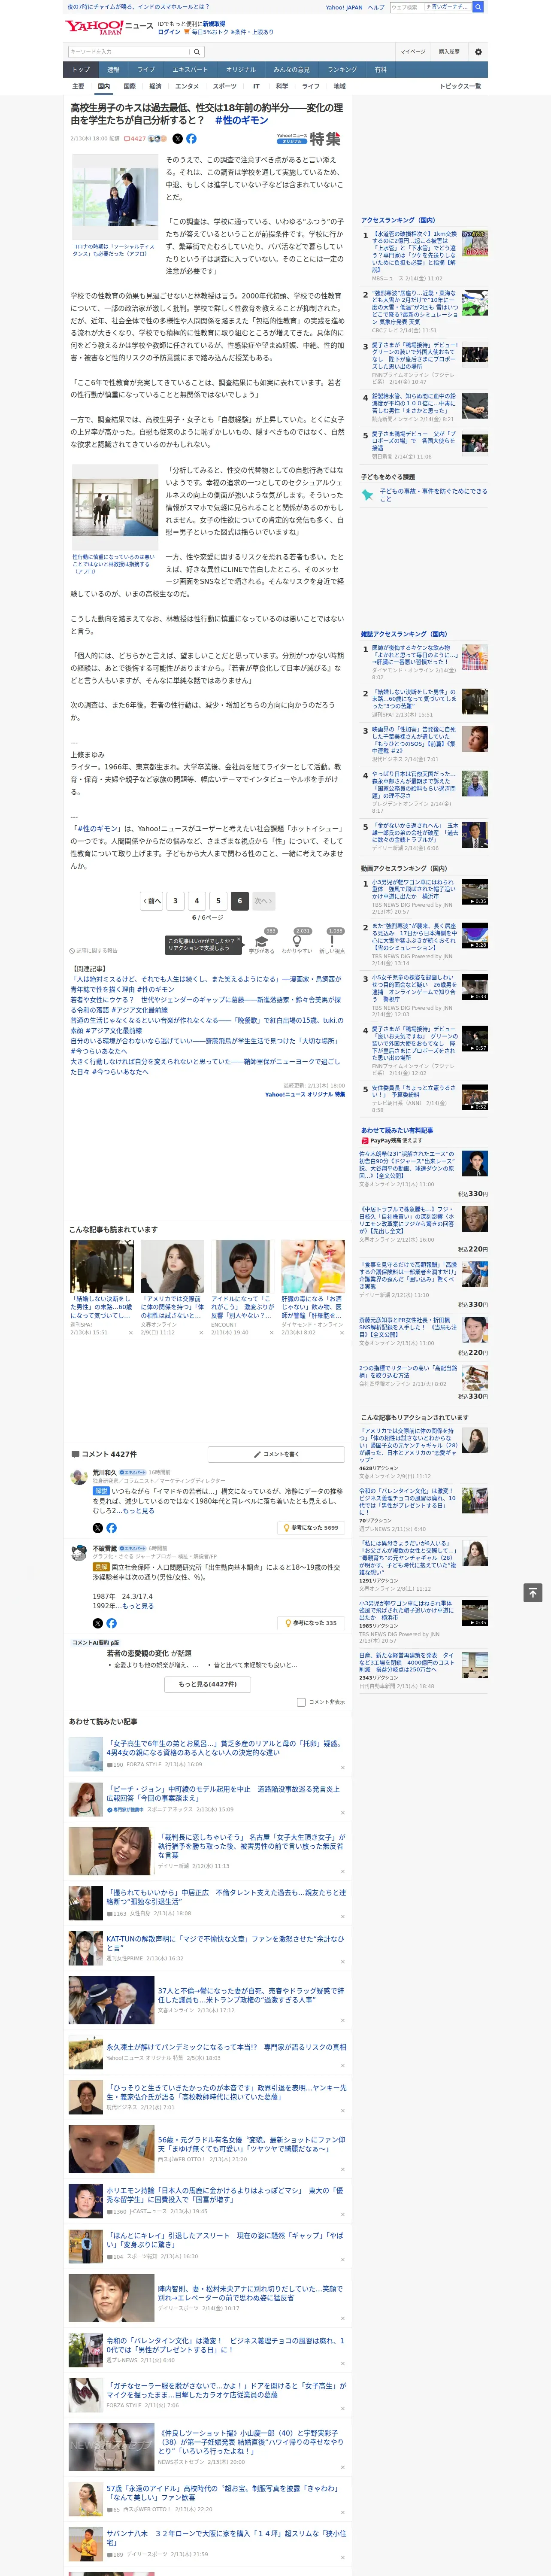Viewport: 551px width, 2576px height.
Task: Open トピックス一覧 link
Action: 460,86
